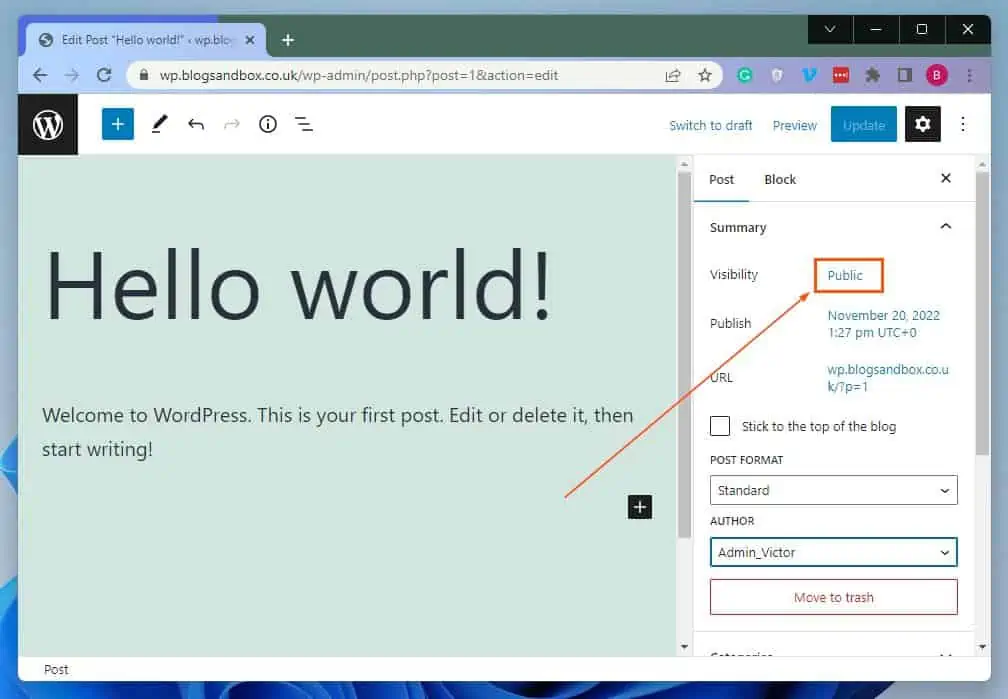This screenshot has width=1008, height=699.
Task: Click the browser forward arrow
Action: (71, 75)
